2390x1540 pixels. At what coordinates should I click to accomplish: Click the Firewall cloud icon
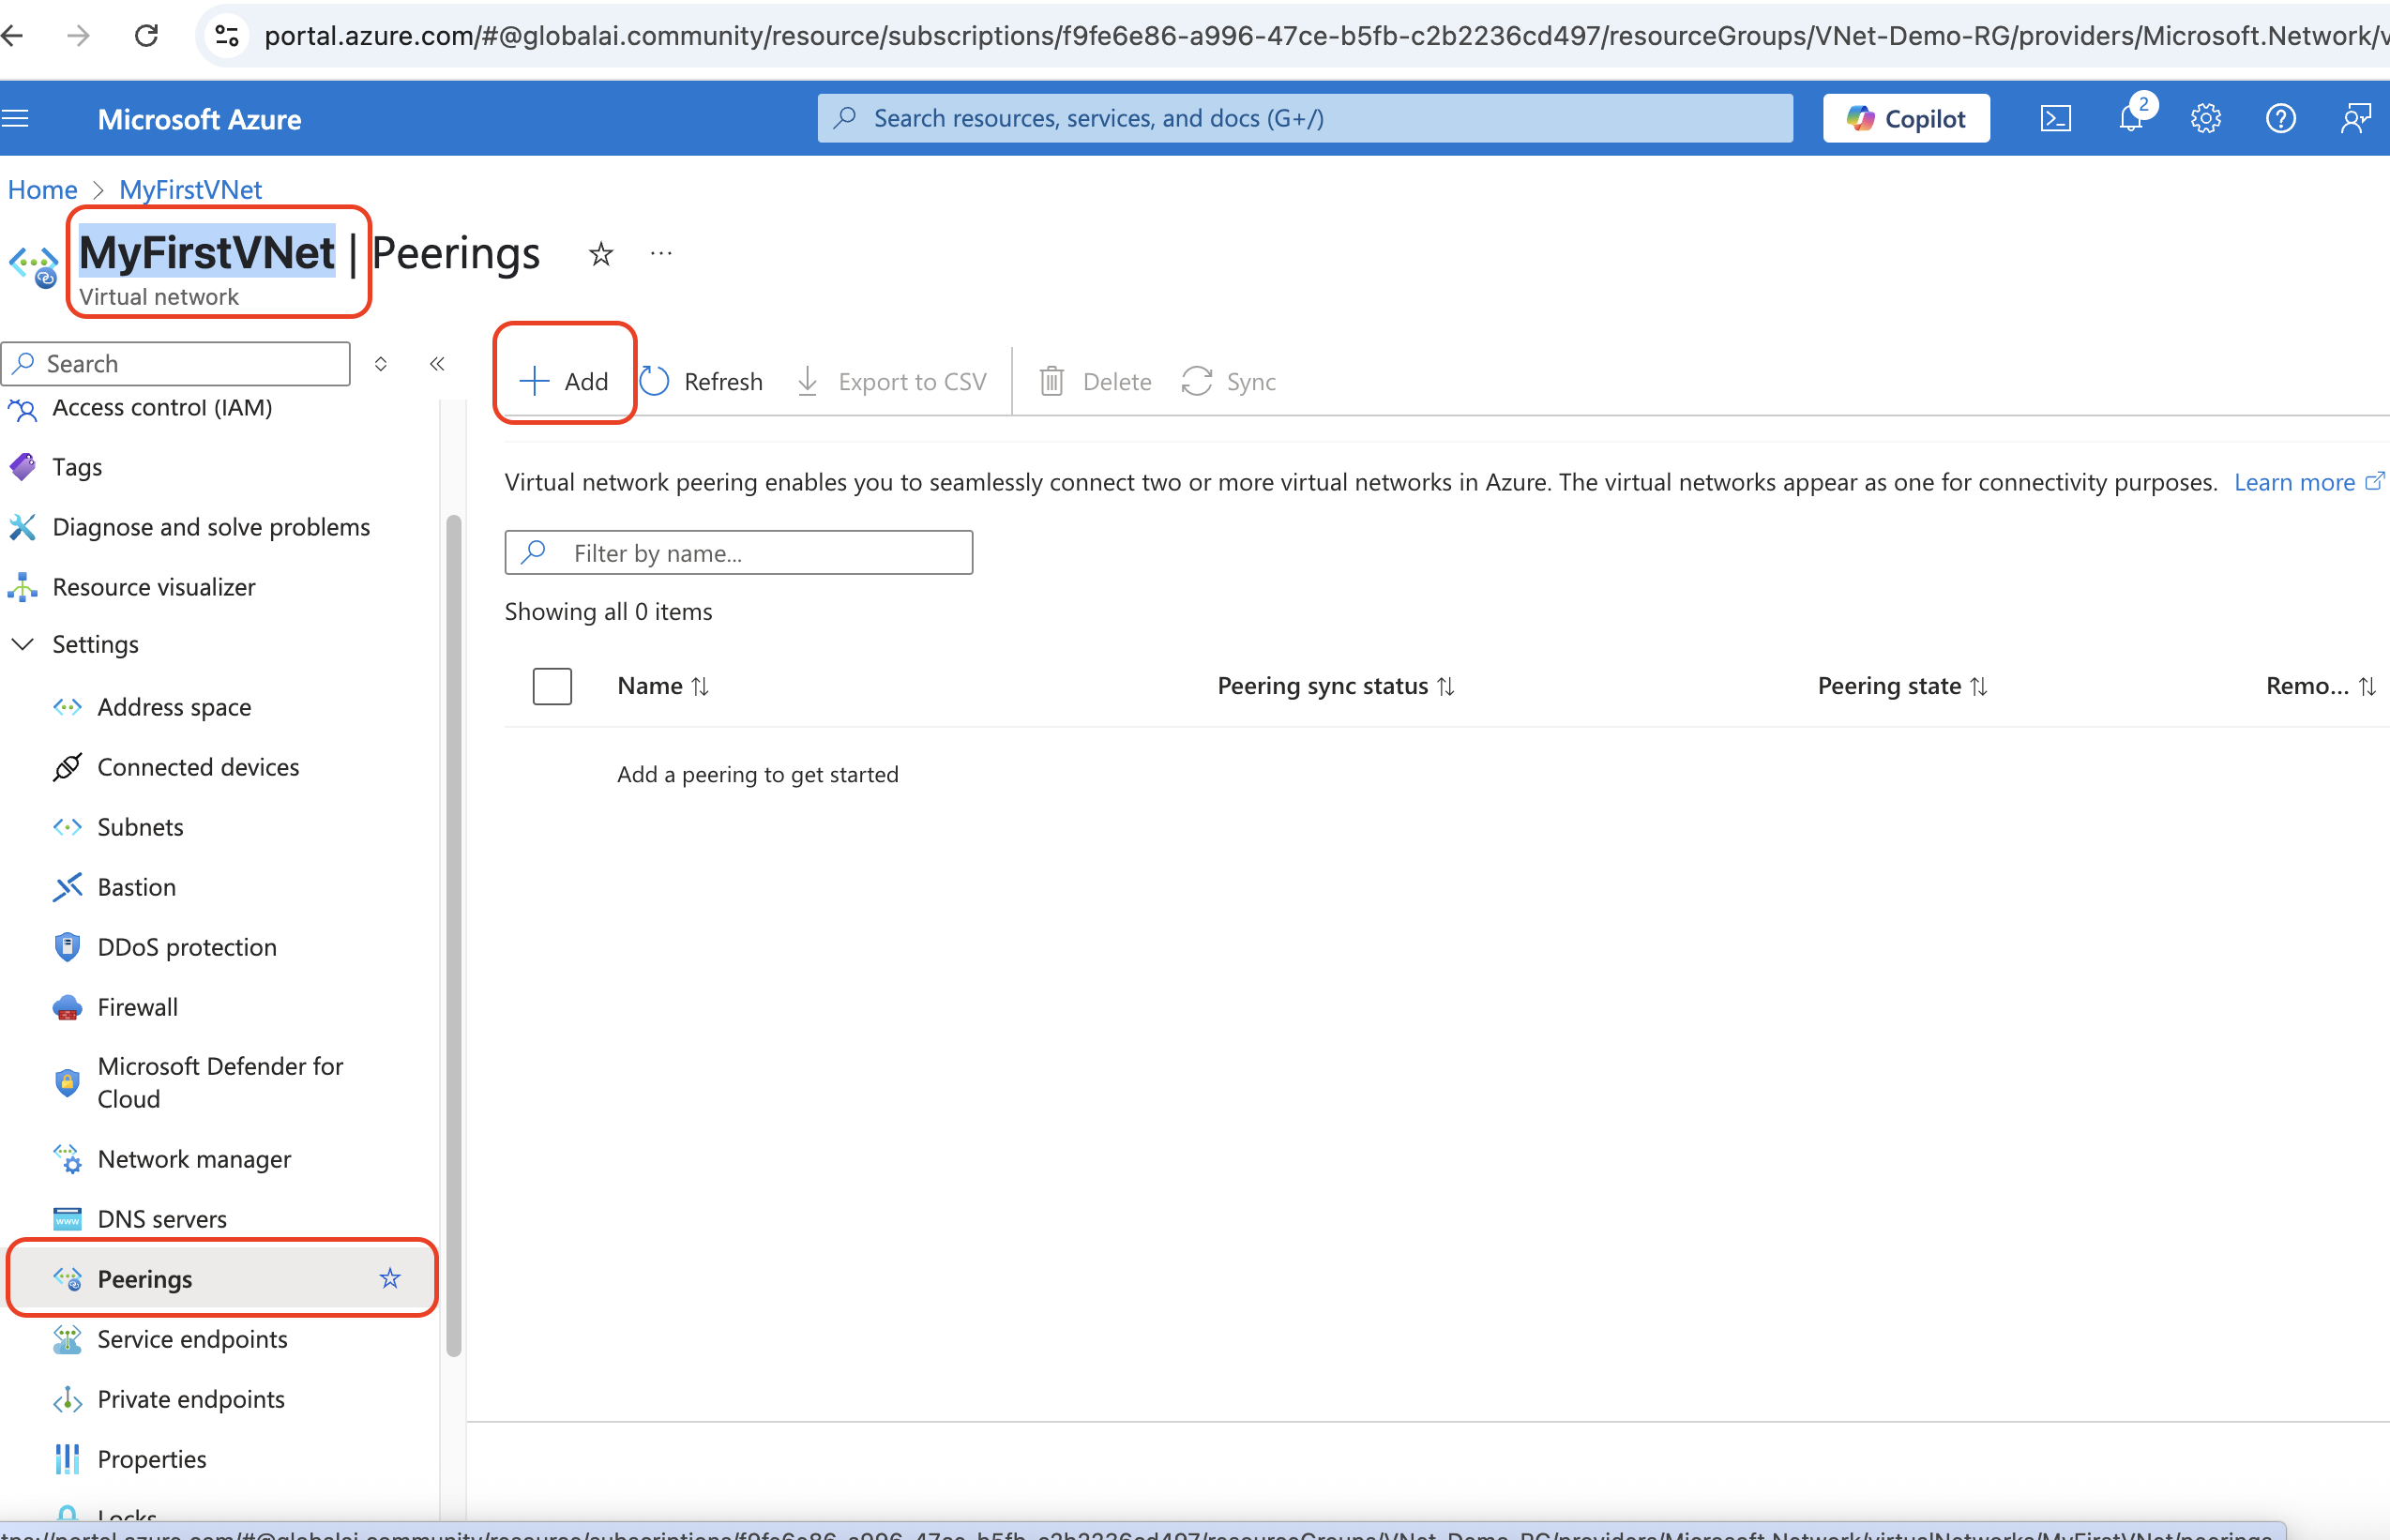pyautogui.click(x=67, y=1007)
